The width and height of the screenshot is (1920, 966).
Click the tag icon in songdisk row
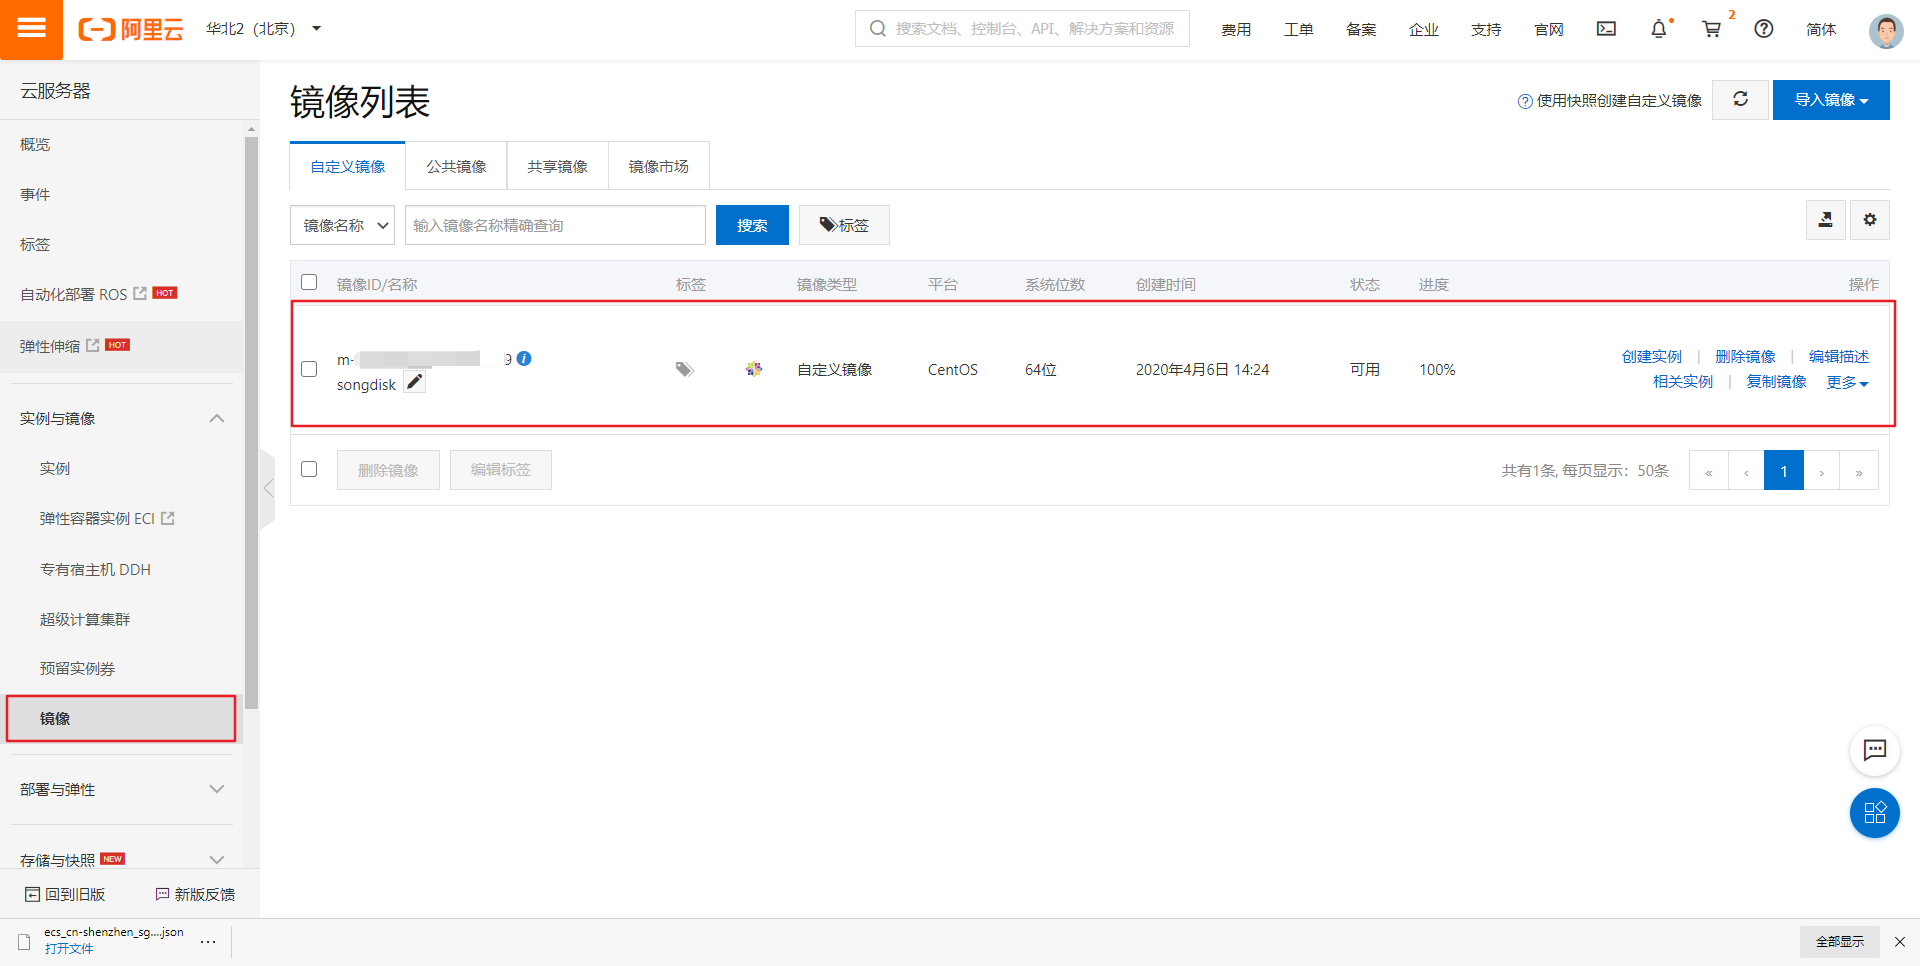click(684, 369)
